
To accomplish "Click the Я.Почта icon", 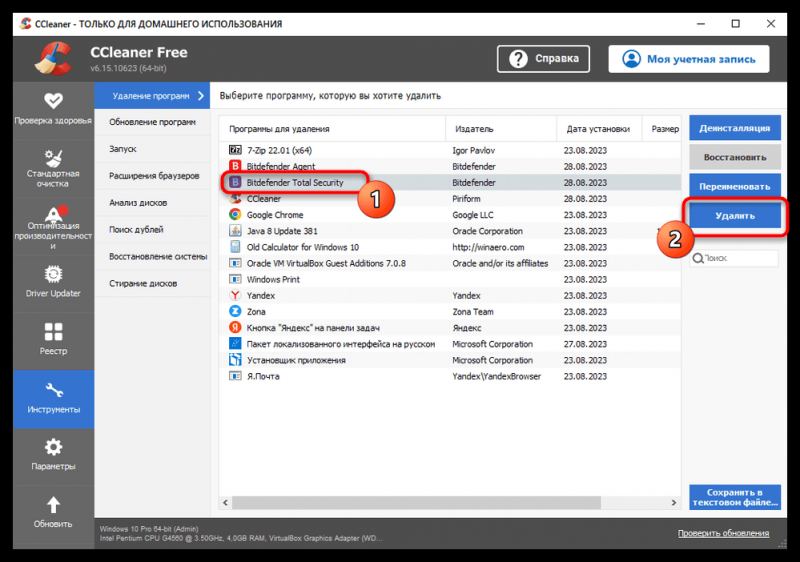I will coord(235,376).
